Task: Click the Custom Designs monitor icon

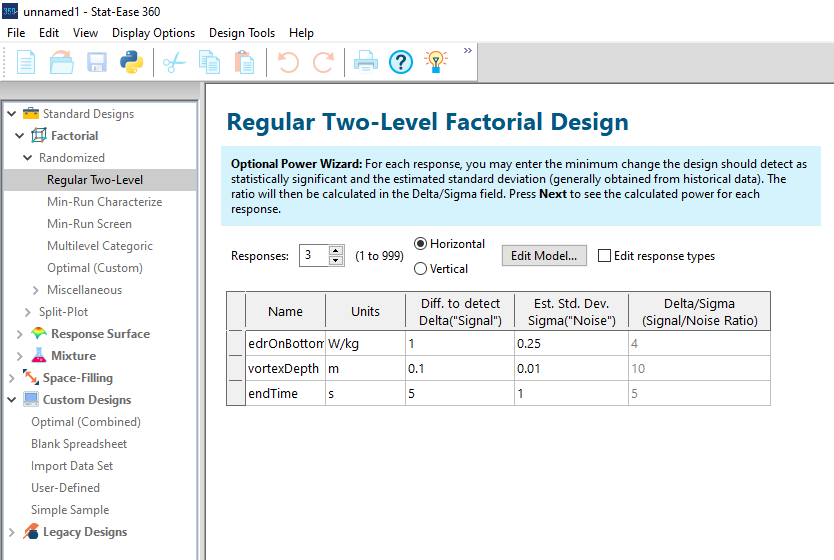Action: [31, 399]
